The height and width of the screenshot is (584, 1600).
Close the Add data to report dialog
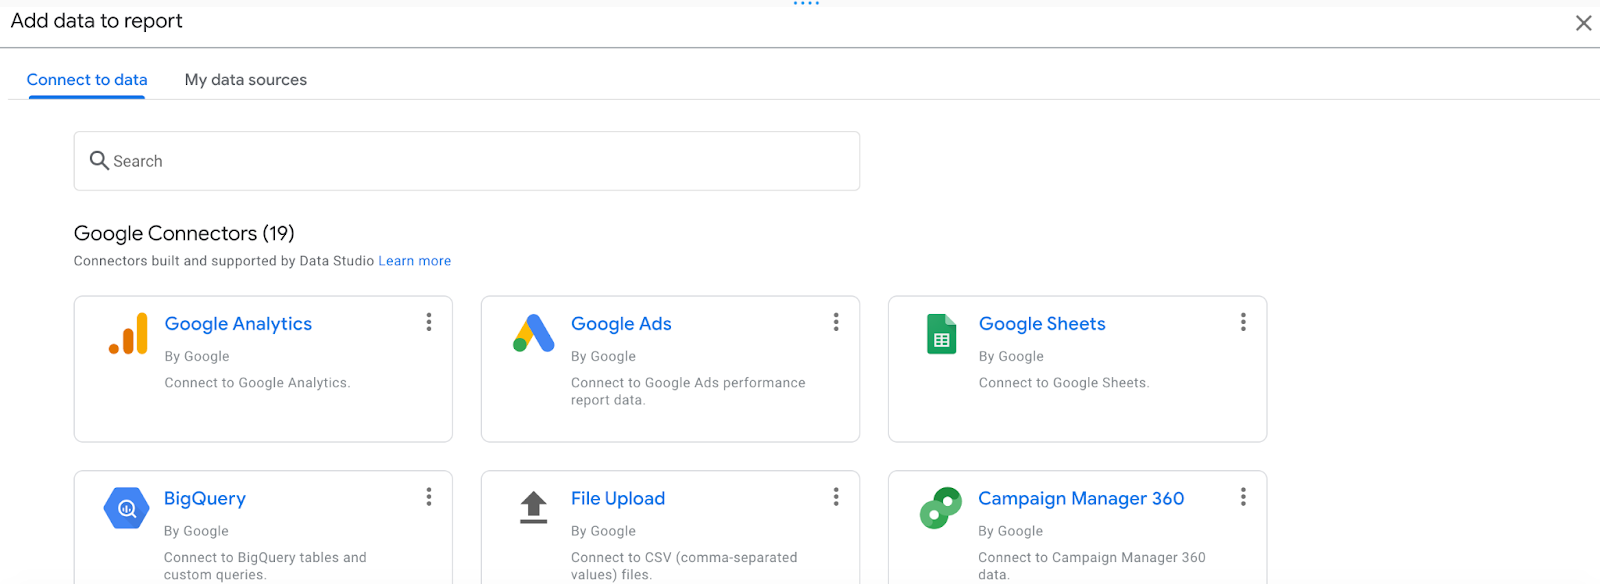coord(1583,23)
